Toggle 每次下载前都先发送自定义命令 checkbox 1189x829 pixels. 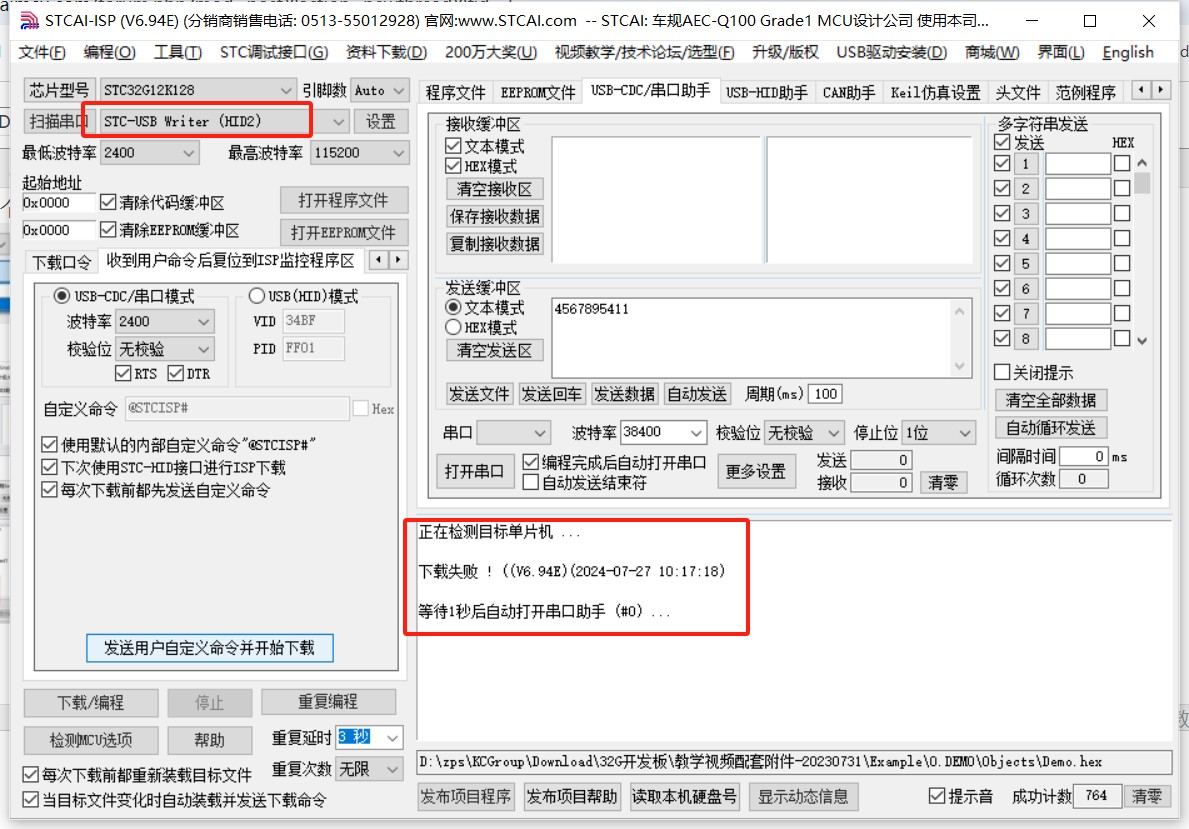click(x=49, y=490)
